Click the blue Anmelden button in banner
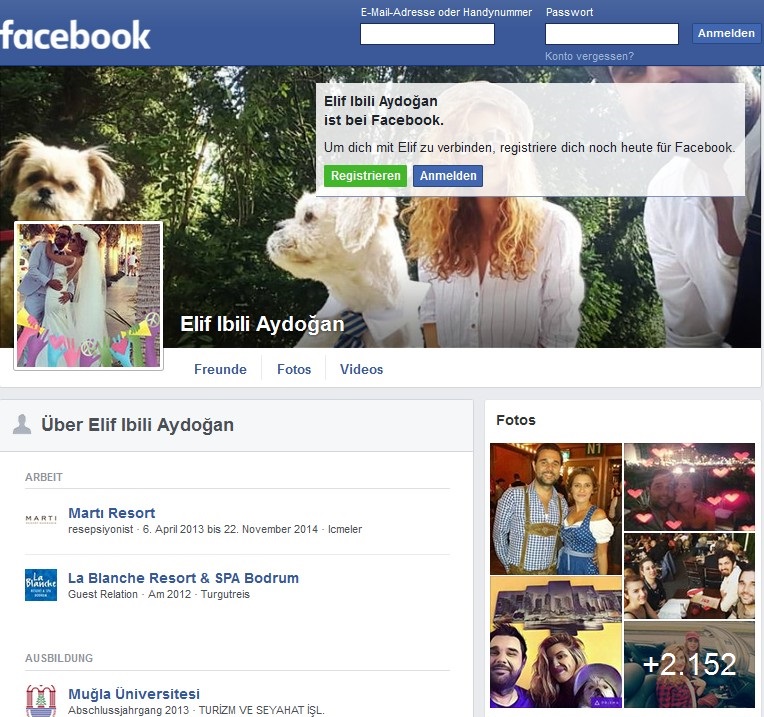This screenshot has height=717, width=764. pos(448,176)
